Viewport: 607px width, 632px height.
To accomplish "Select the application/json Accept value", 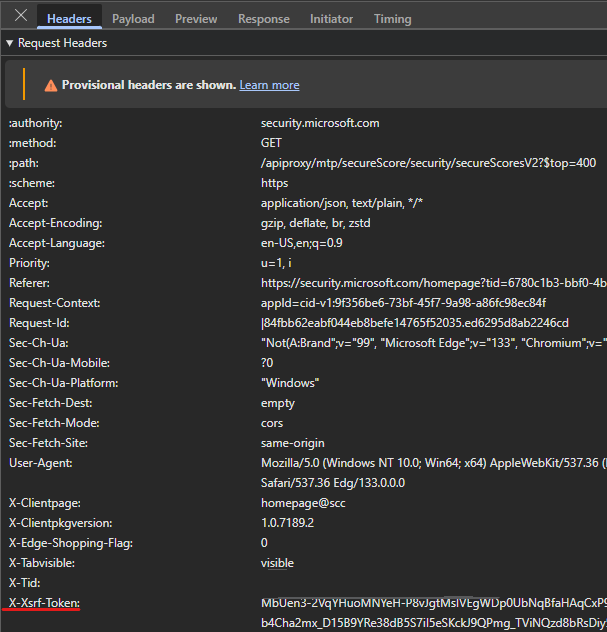I will pyautogui.click(x=342, y=203).
